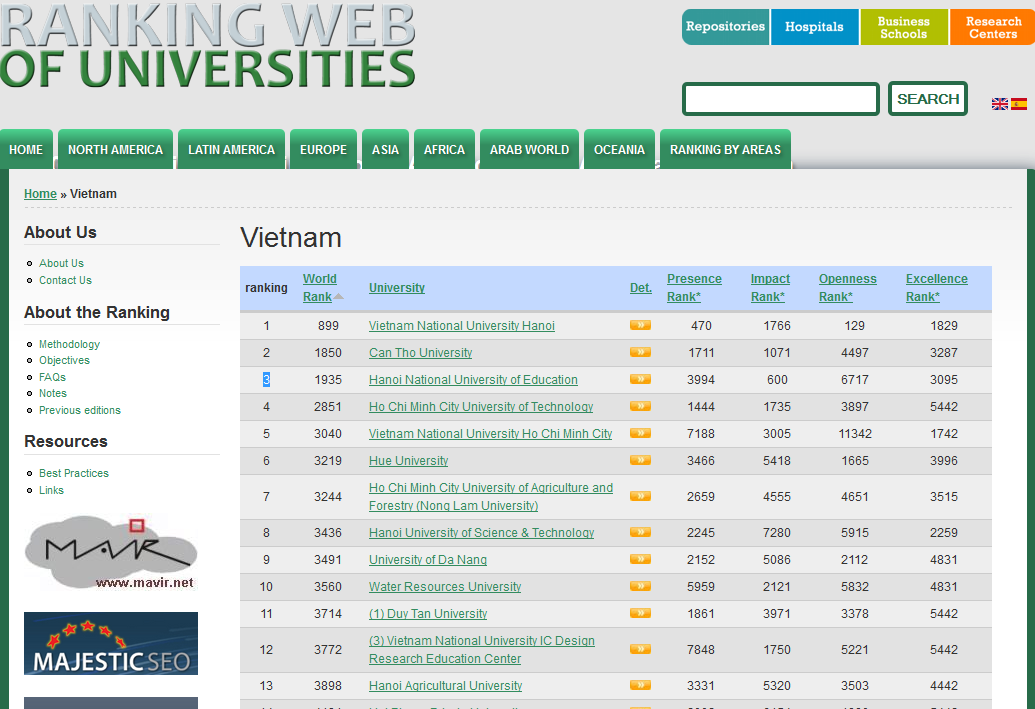
Task: Open the Contact Us sidebar link
Action: 65,281
